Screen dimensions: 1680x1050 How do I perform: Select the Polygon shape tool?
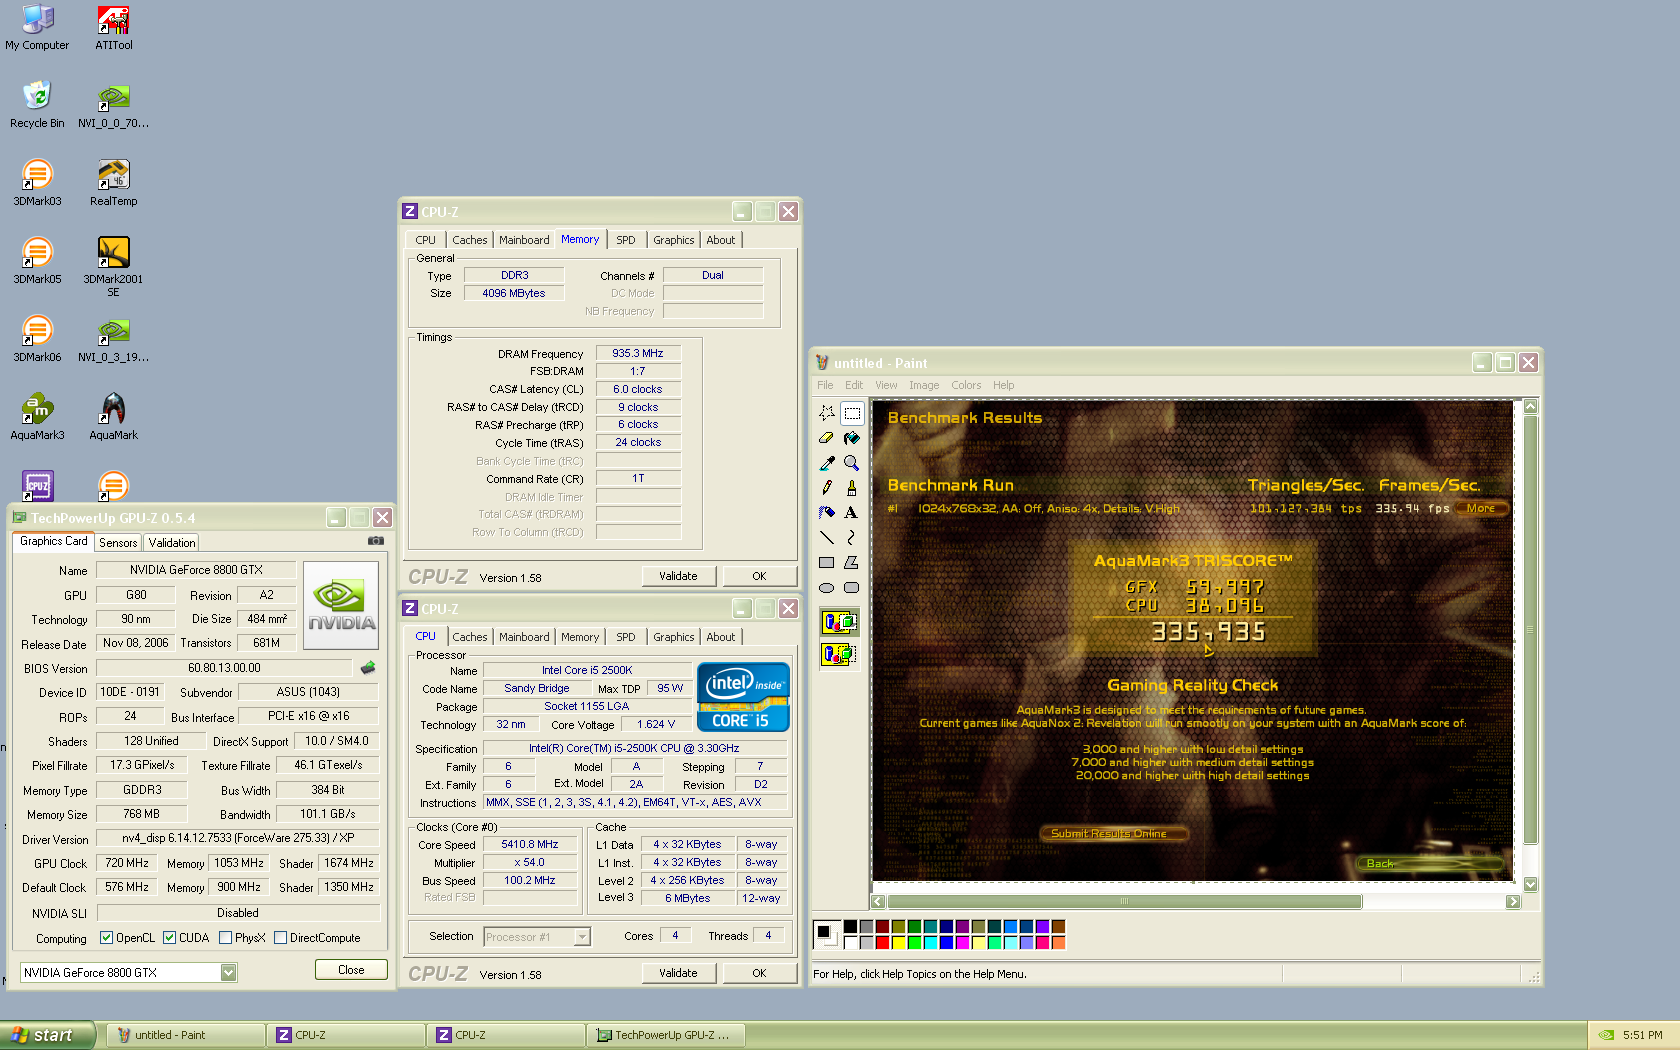point(852,563)
